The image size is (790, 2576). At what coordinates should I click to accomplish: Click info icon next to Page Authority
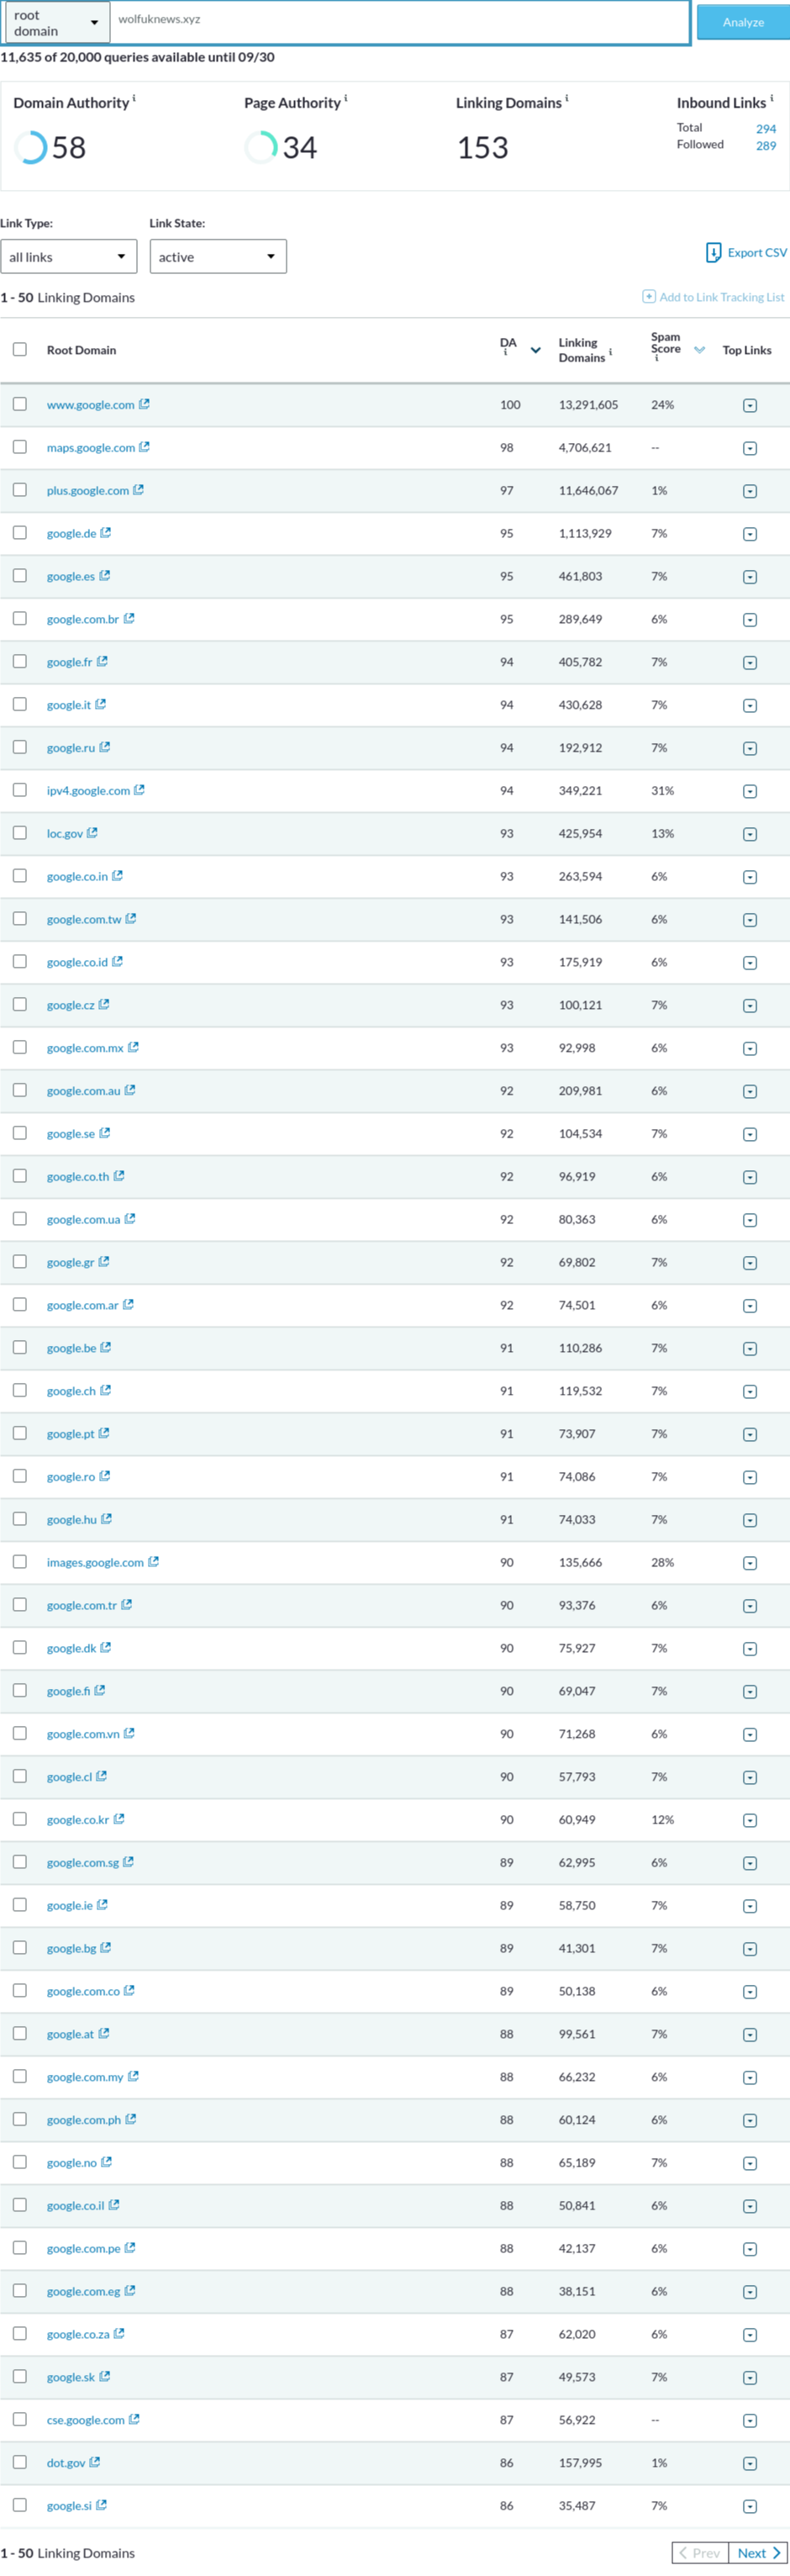[346, 98]
